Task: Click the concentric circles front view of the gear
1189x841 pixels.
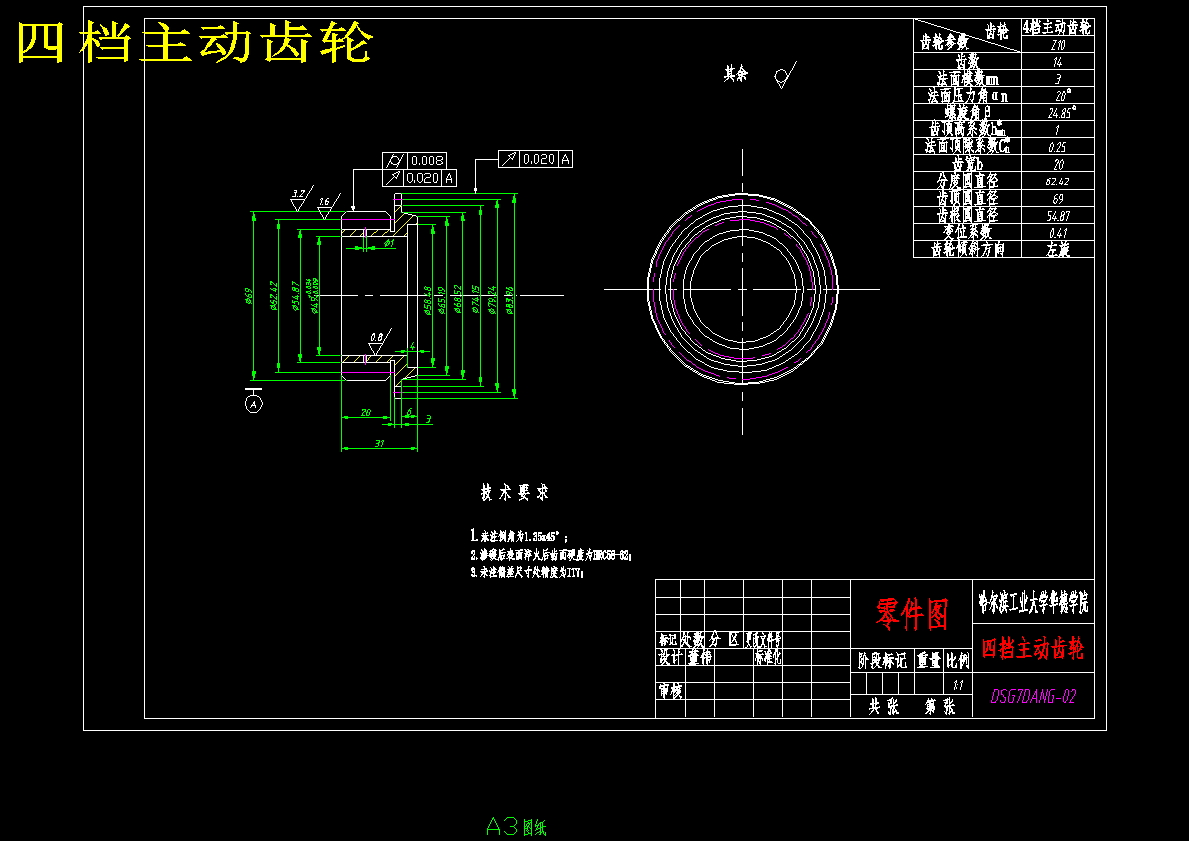Action: click(742, 288)
